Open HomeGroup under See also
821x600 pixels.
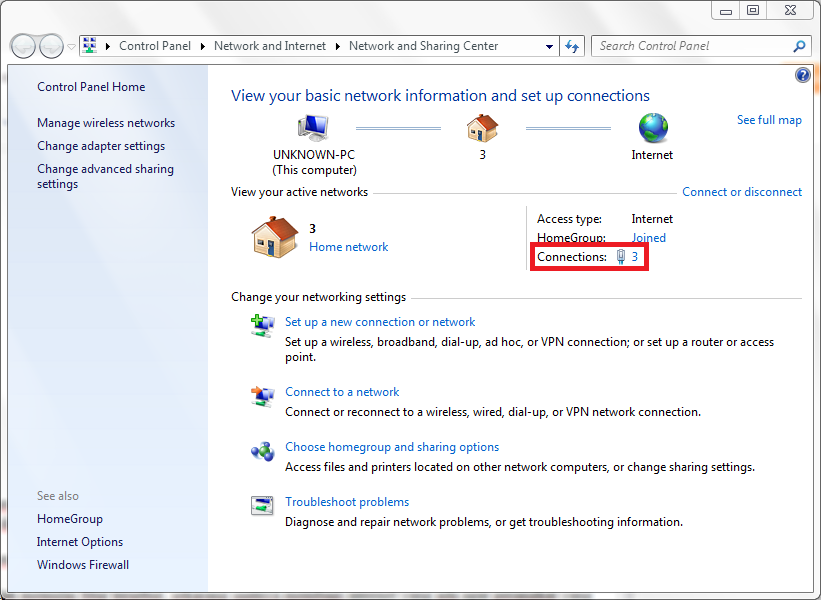click(70, 519)
